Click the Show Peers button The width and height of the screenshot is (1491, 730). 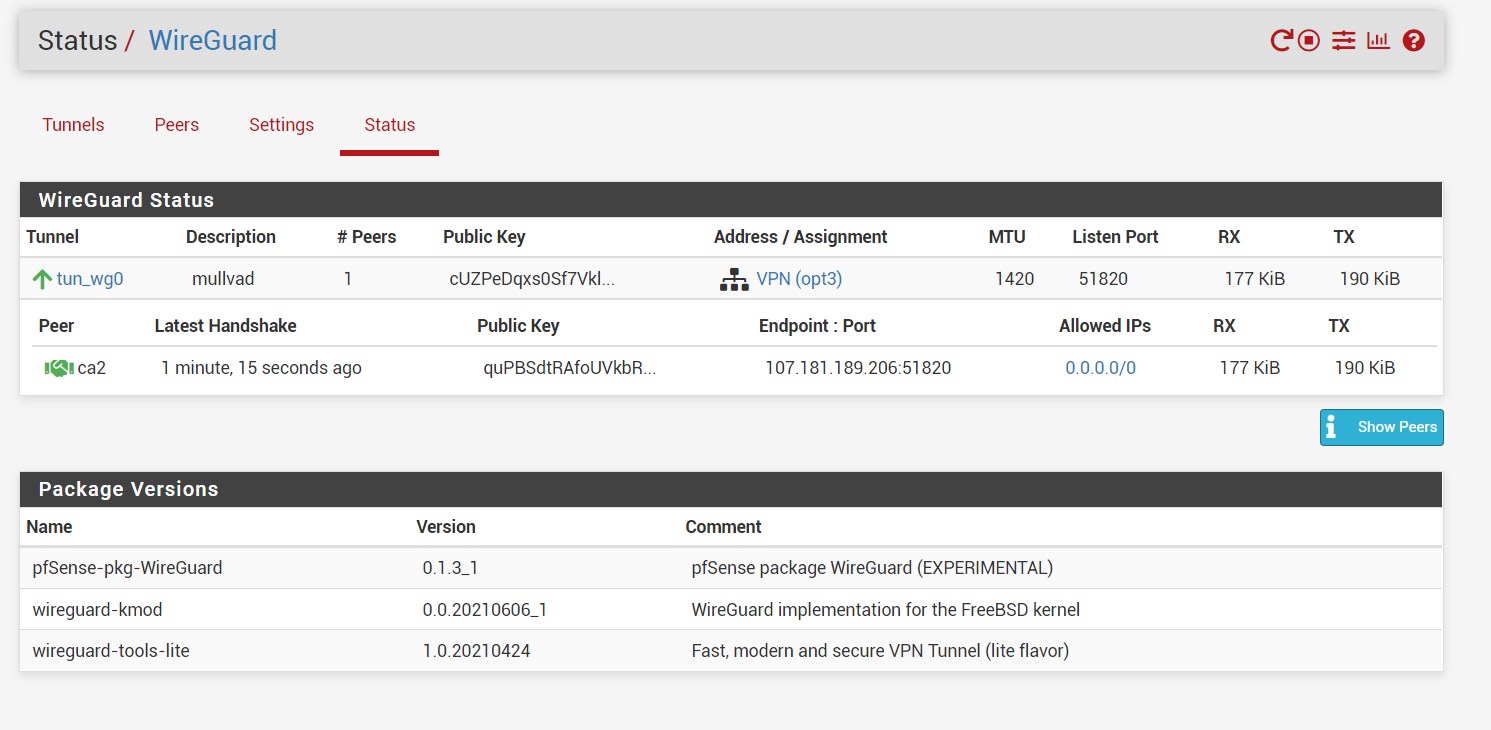click(x=1381, y=427)
